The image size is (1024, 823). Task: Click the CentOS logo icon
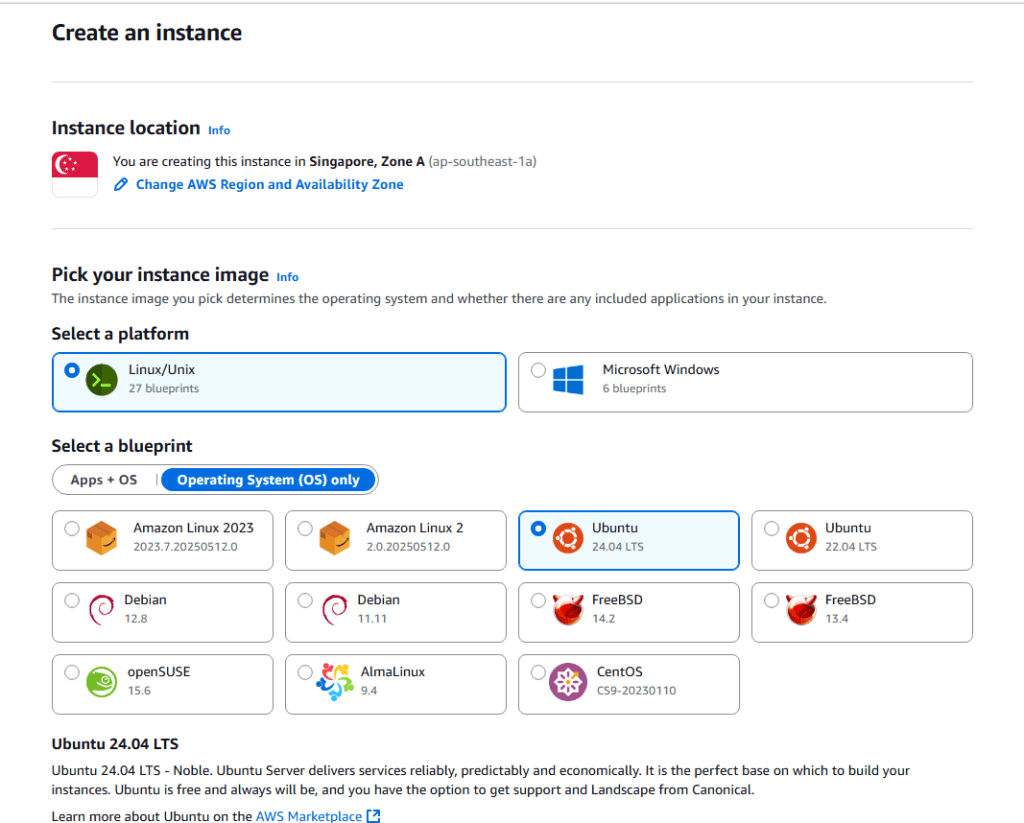click(x=568, y=682)
